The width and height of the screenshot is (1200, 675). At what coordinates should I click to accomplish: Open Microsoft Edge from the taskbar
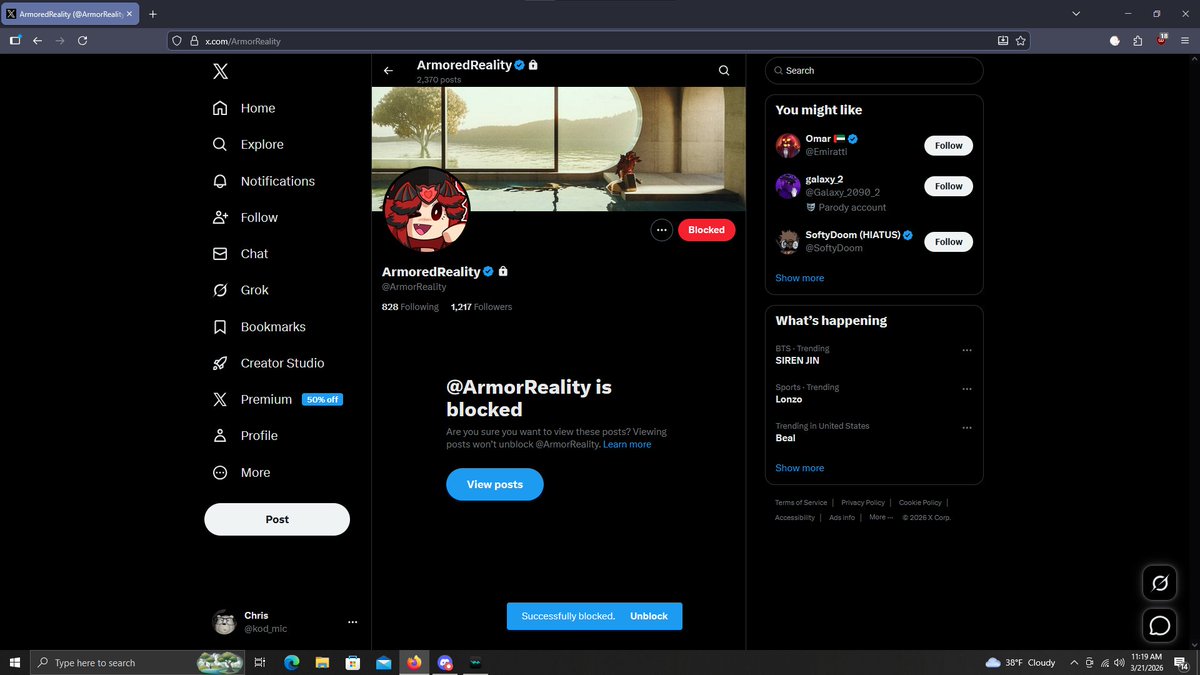click(291, 662)
